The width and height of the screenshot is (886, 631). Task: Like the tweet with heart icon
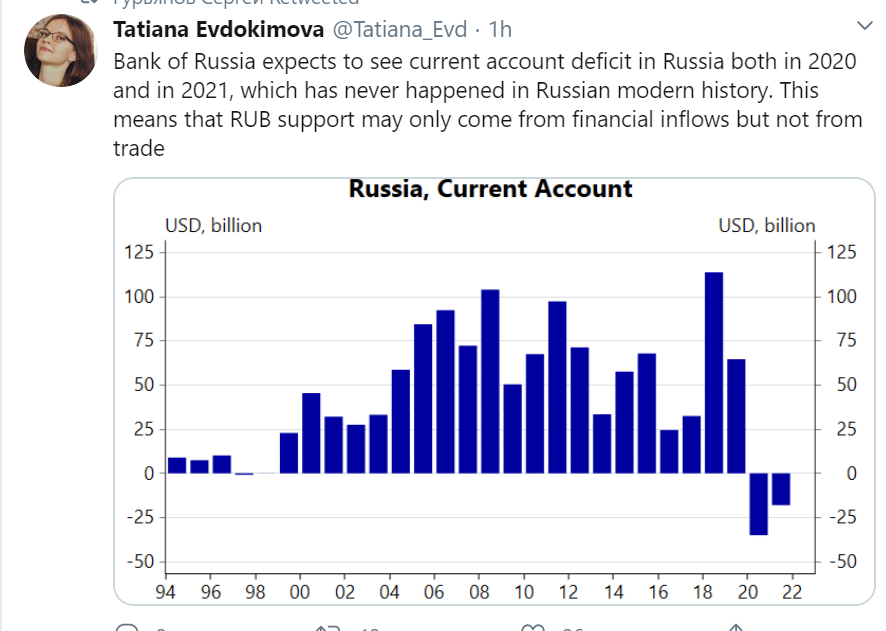(534, 628)
